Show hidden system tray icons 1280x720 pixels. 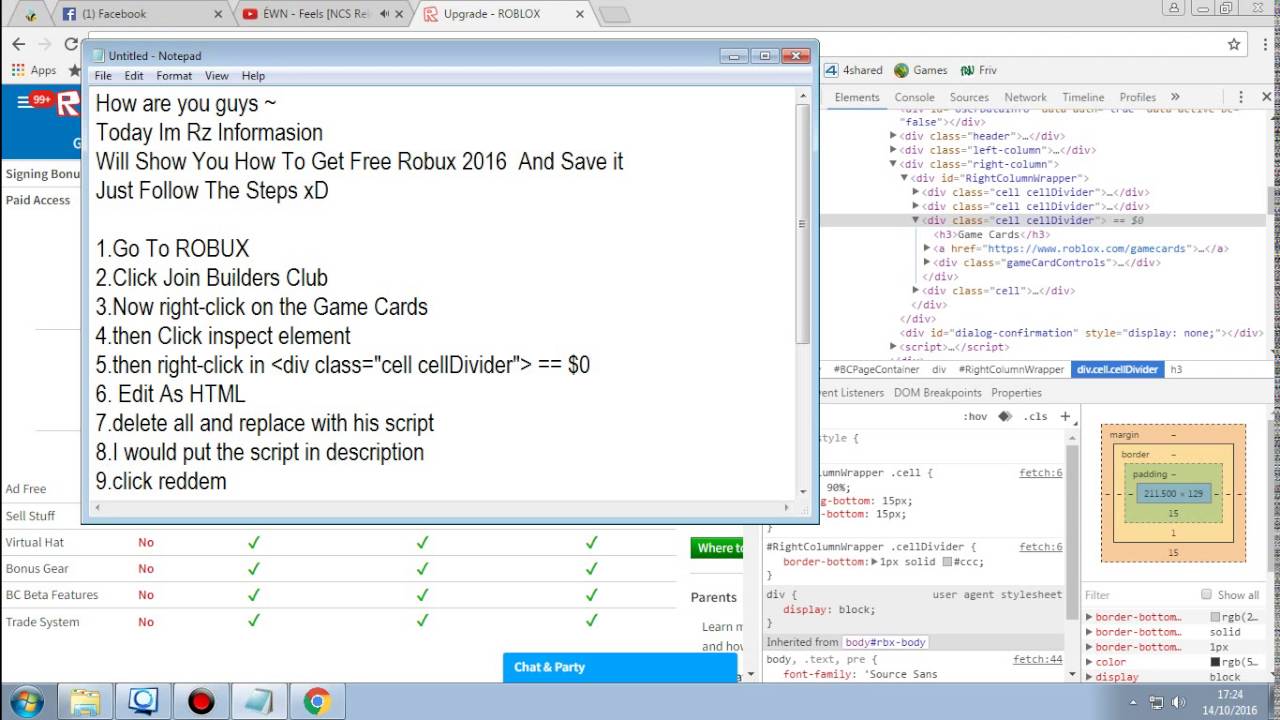point(1133,702)
